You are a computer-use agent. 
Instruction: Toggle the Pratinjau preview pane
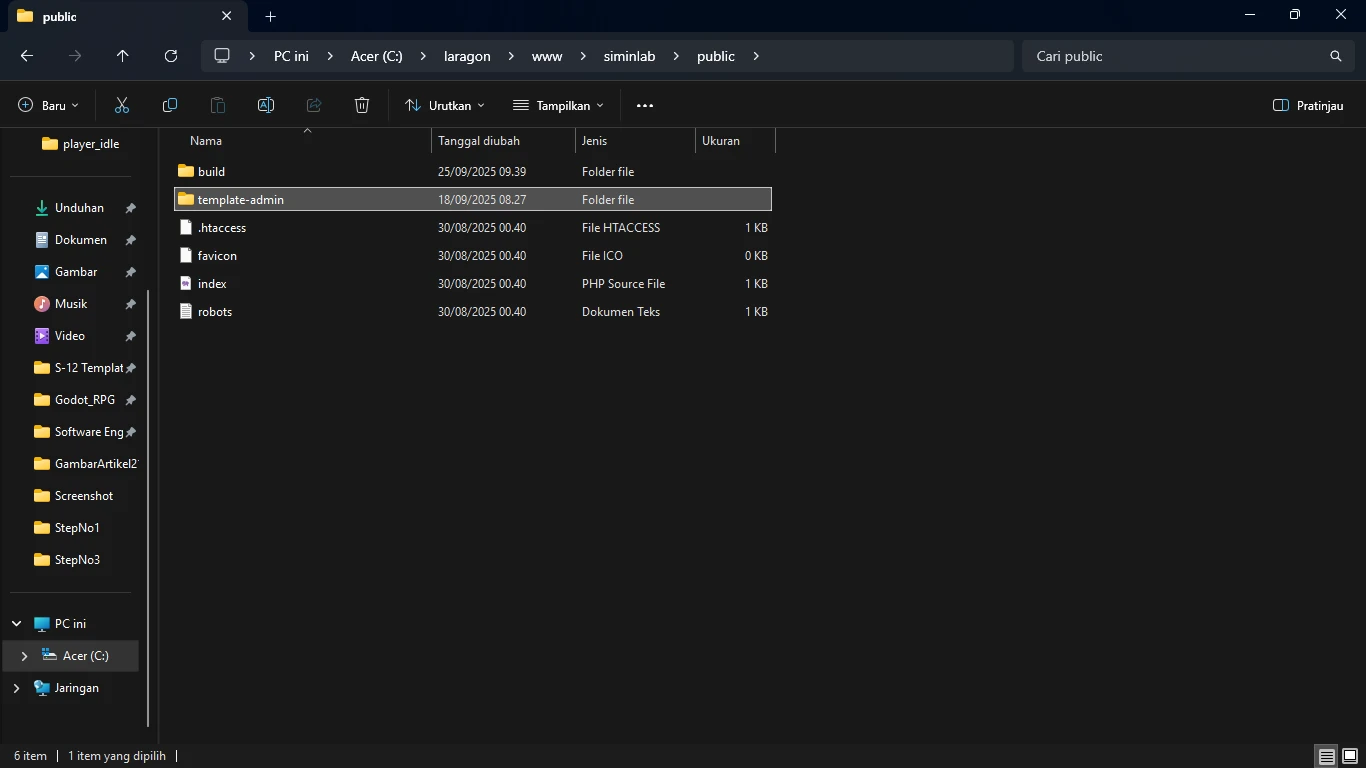point(1308,105)
